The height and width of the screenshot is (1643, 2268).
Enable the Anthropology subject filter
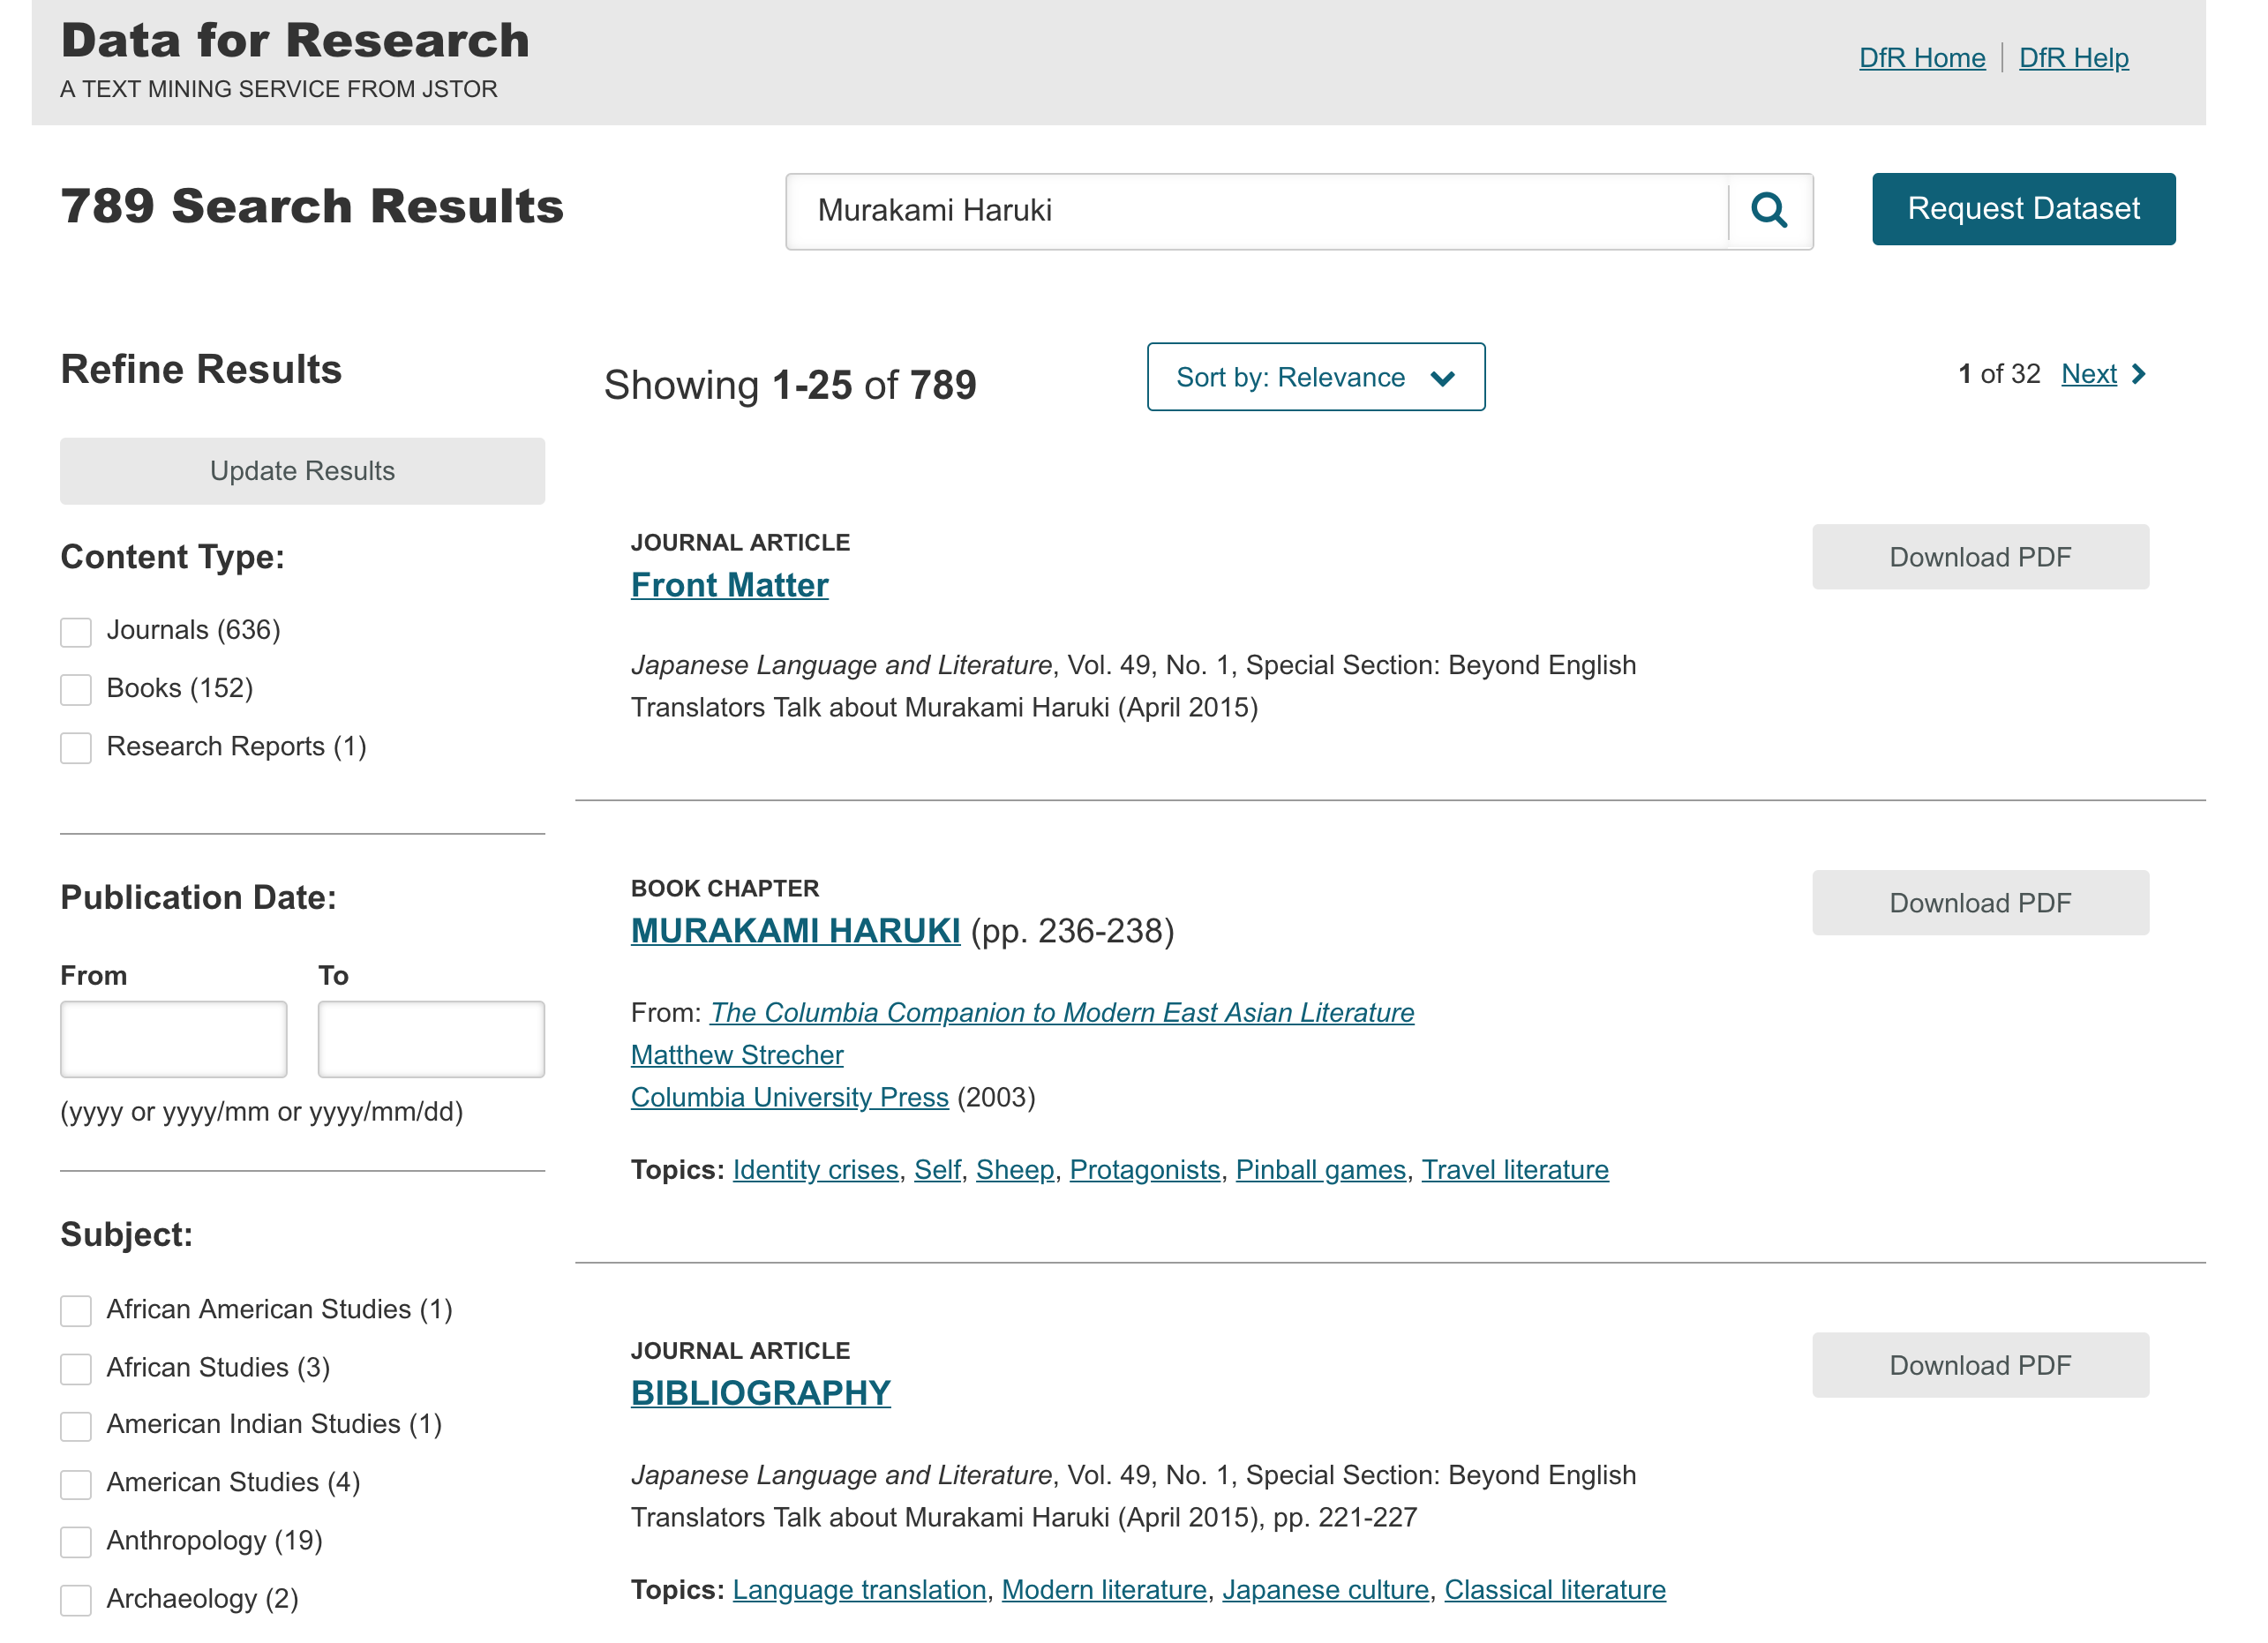(x=76, y=1543)
